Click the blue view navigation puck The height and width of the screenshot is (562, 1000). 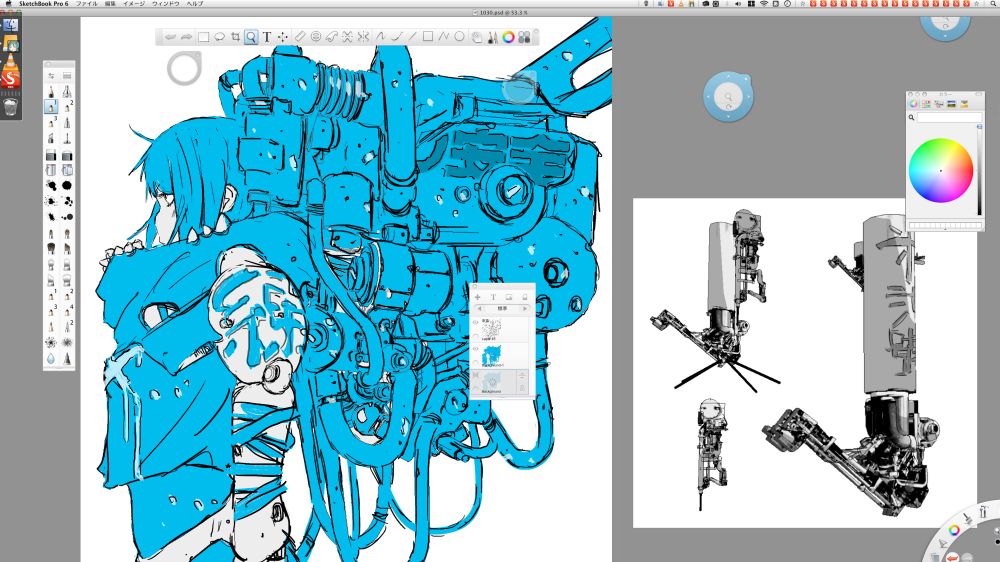point(728,96)
